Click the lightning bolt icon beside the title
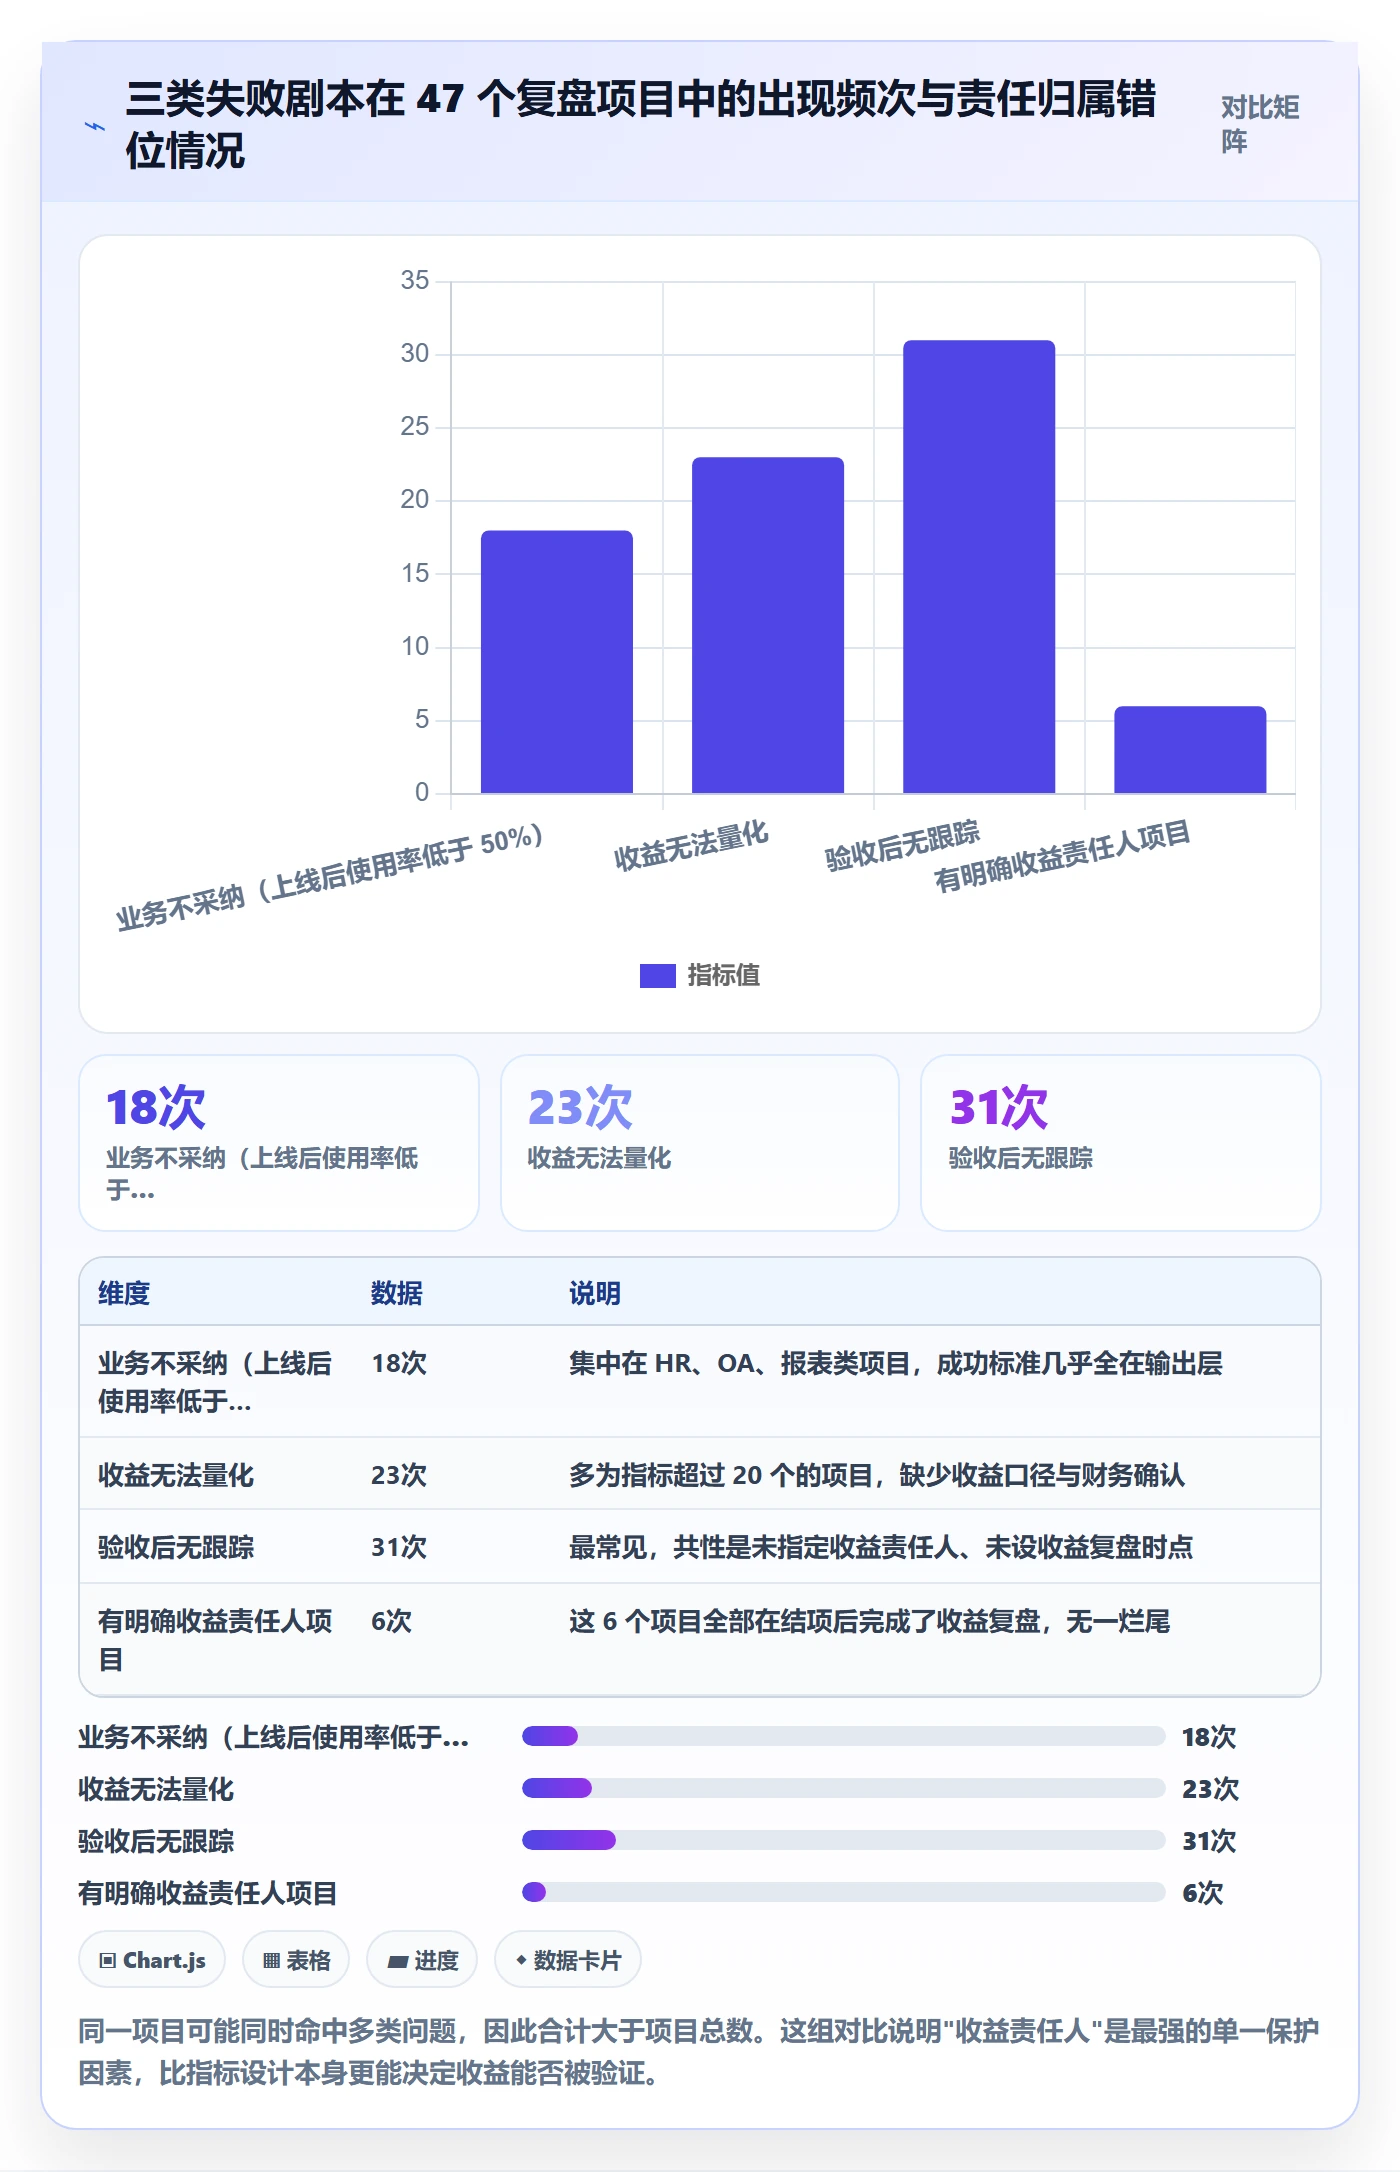Screen dimensions: 1400x2172 tap(94, 126)
